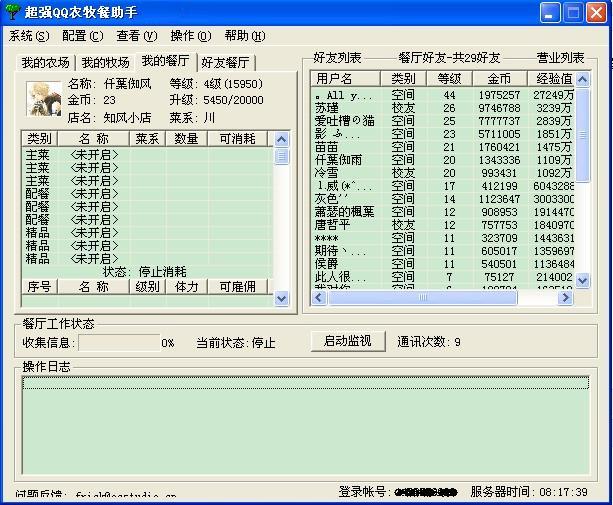Image resolution: width=613 pixels, height=505 pixels.
Task: Click the 好友列表 label
Action: [337, 58]
